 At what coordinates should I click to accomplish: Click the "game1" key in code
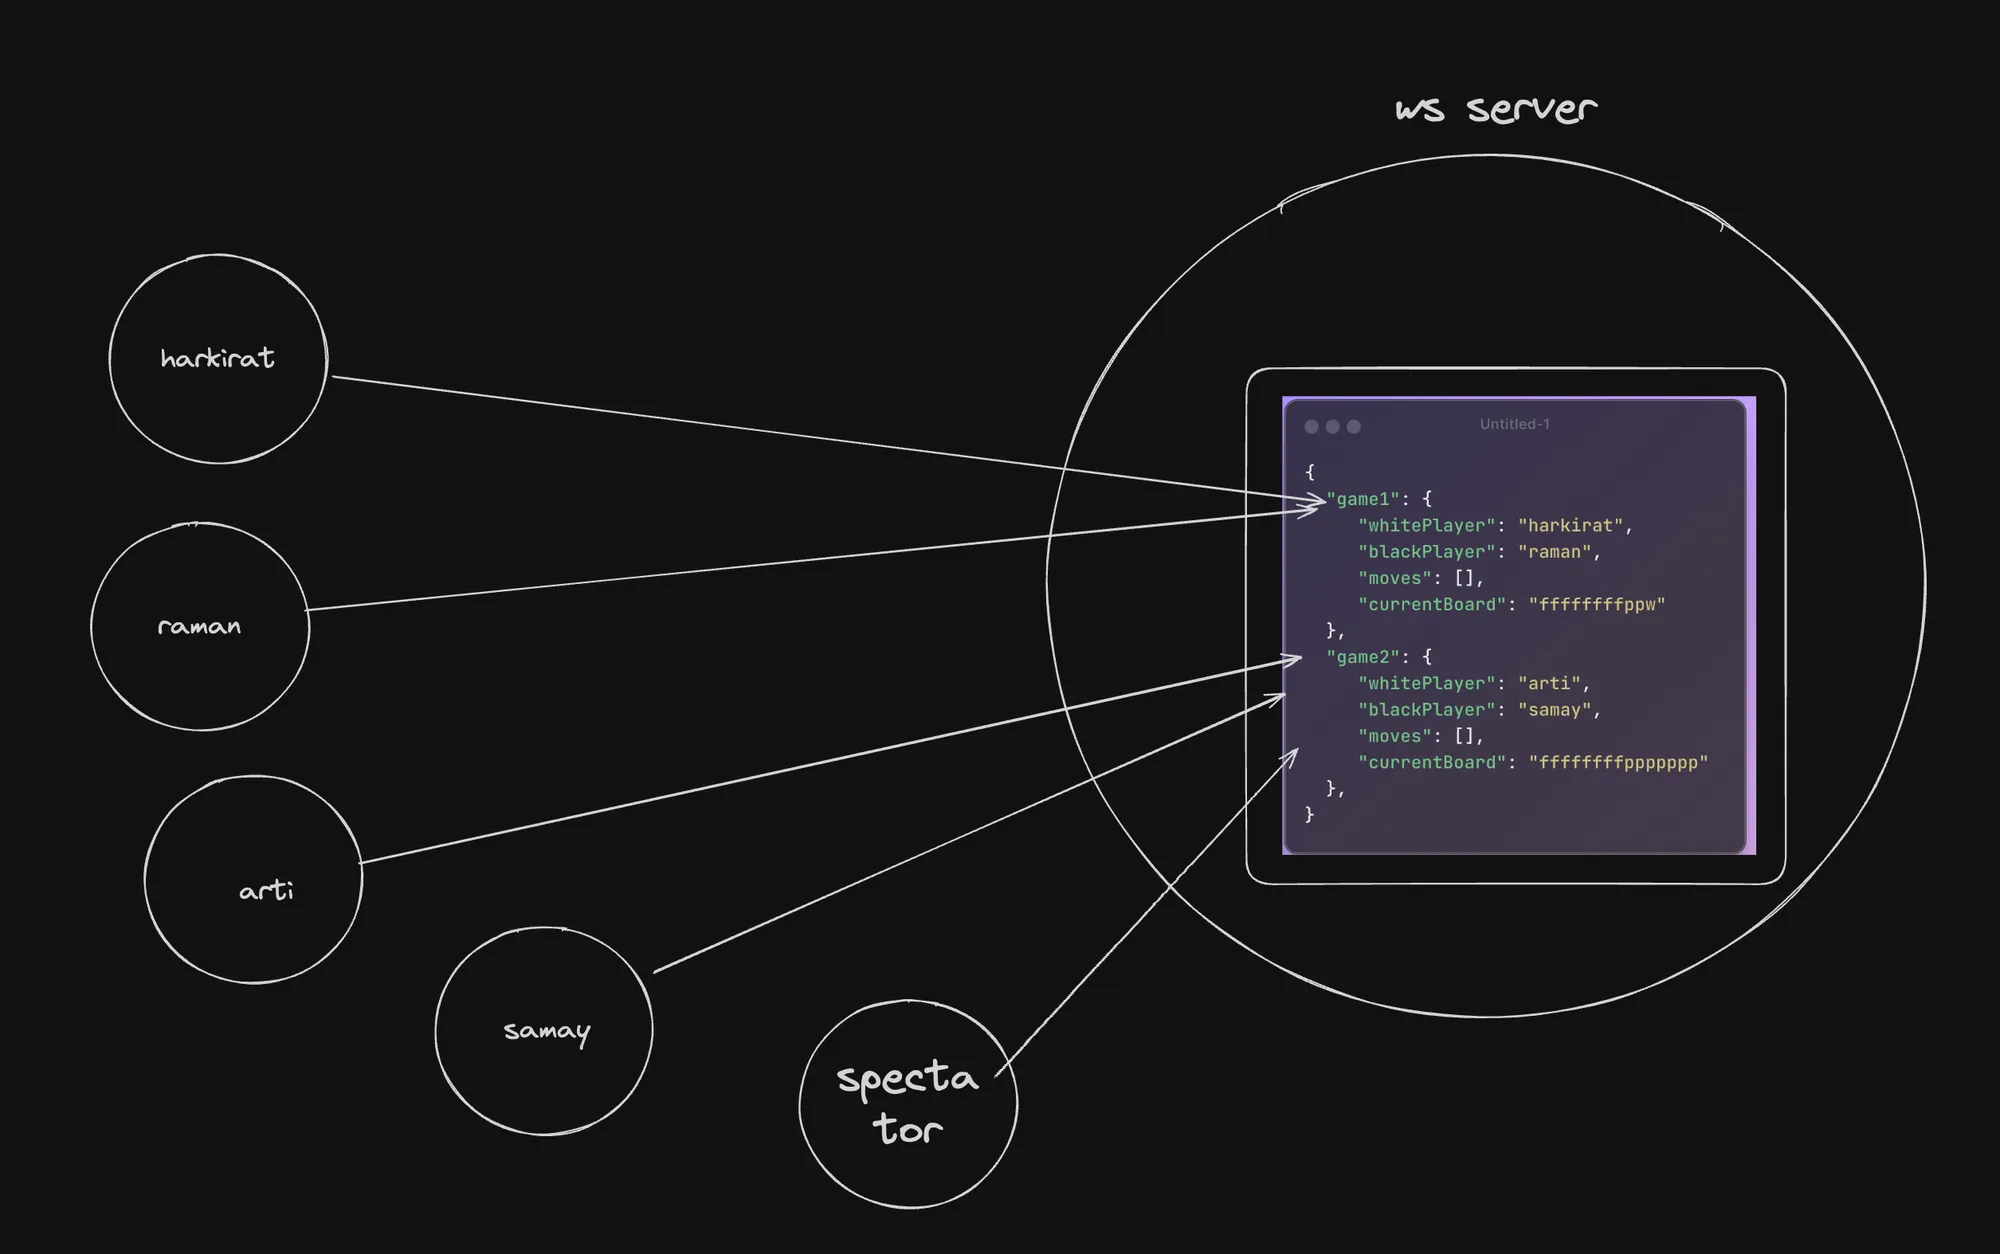[1362, 499]
